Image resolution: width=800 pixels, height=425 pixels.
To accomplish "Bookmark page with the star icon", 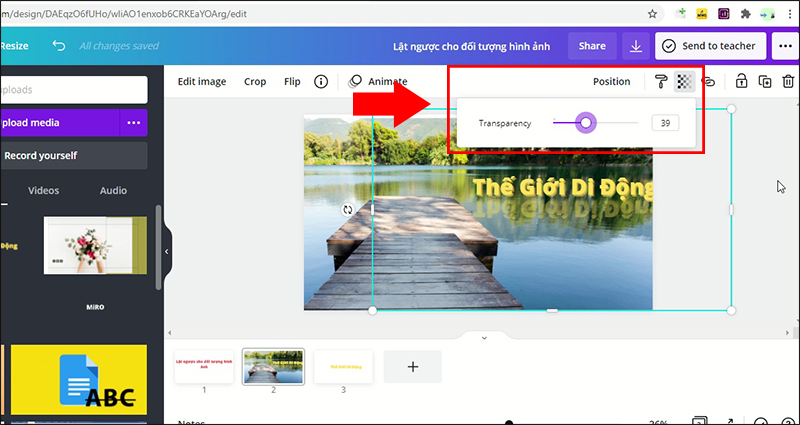I will tap(653, 14).
